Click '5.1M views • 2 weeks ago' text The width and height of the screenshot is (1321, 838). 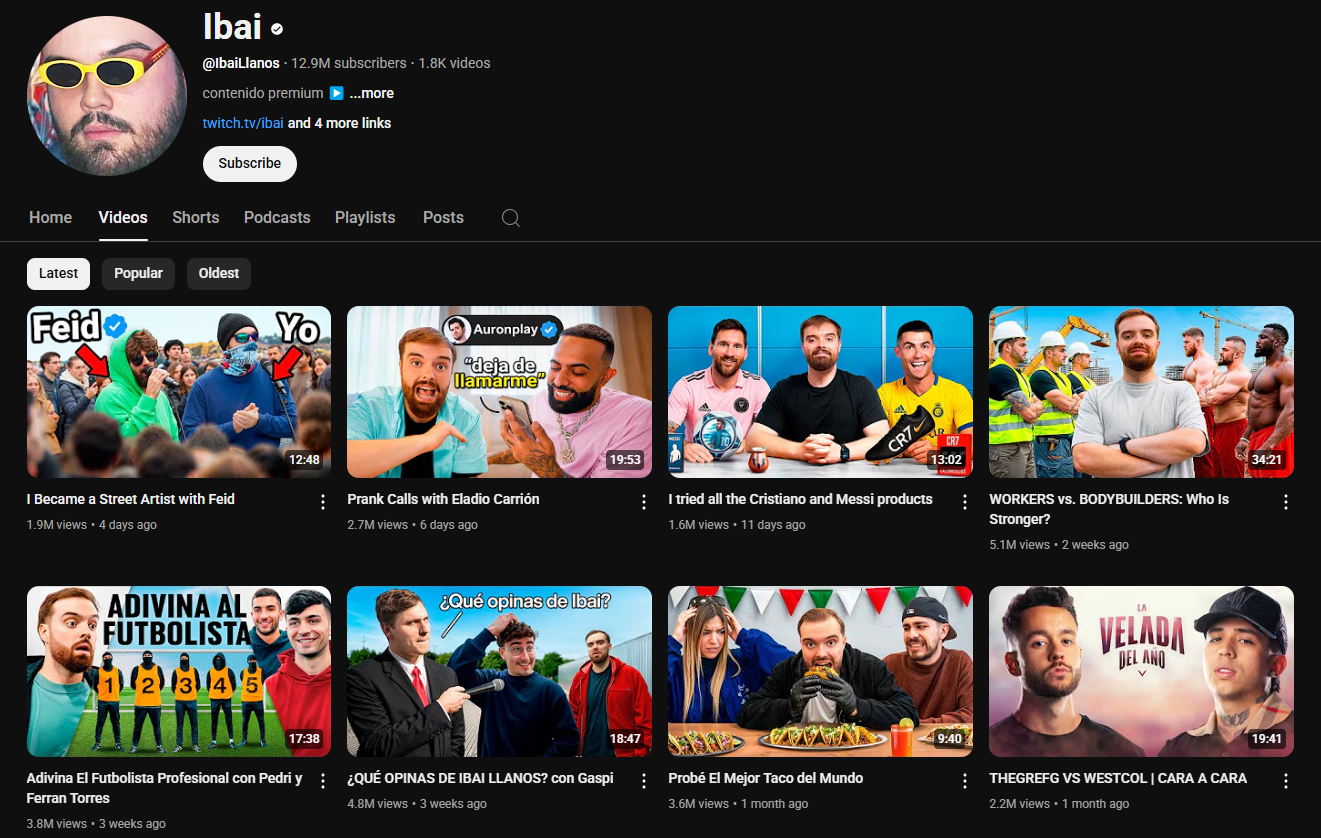[1059, 545]
